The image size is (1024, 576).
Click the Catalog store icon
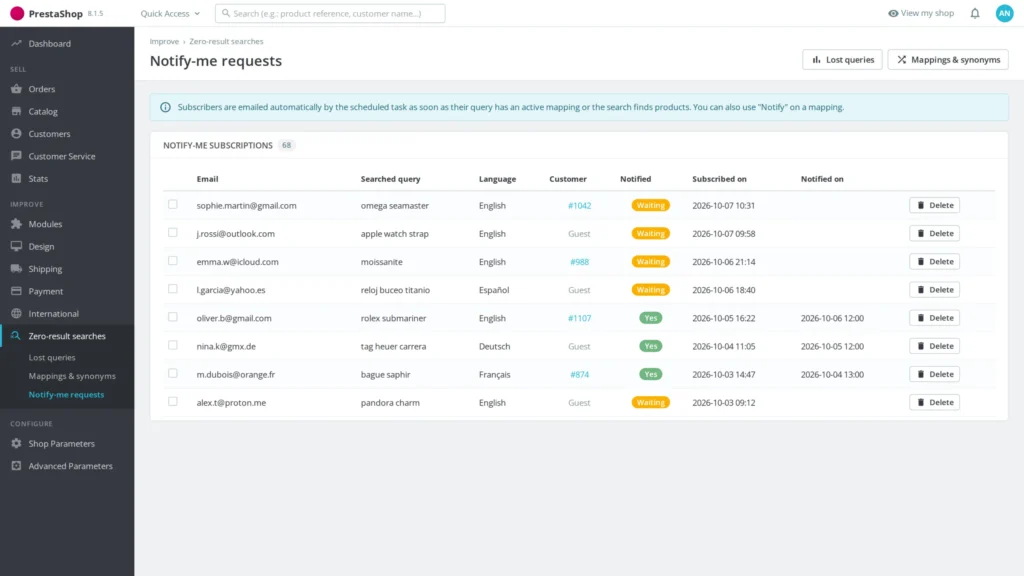(16, 111)
